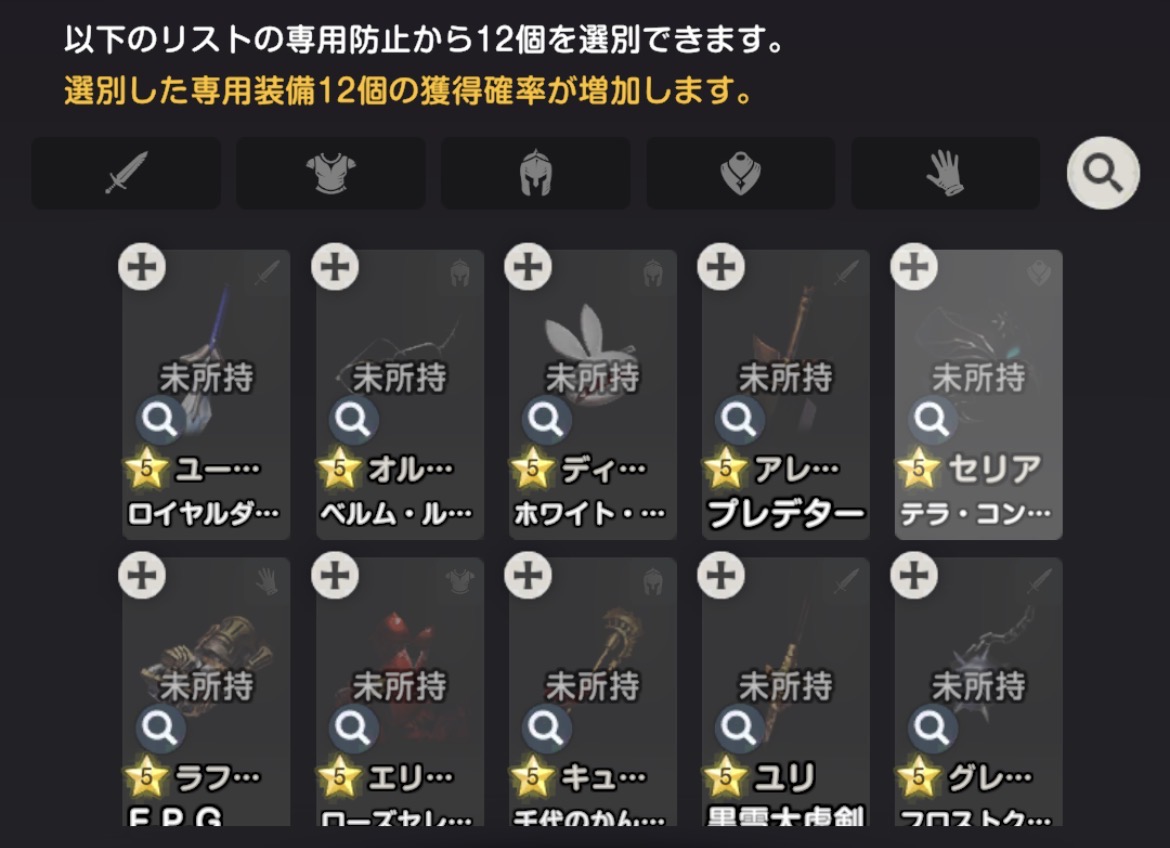Select the necklace accessory filter

click(x=741, y=173)
